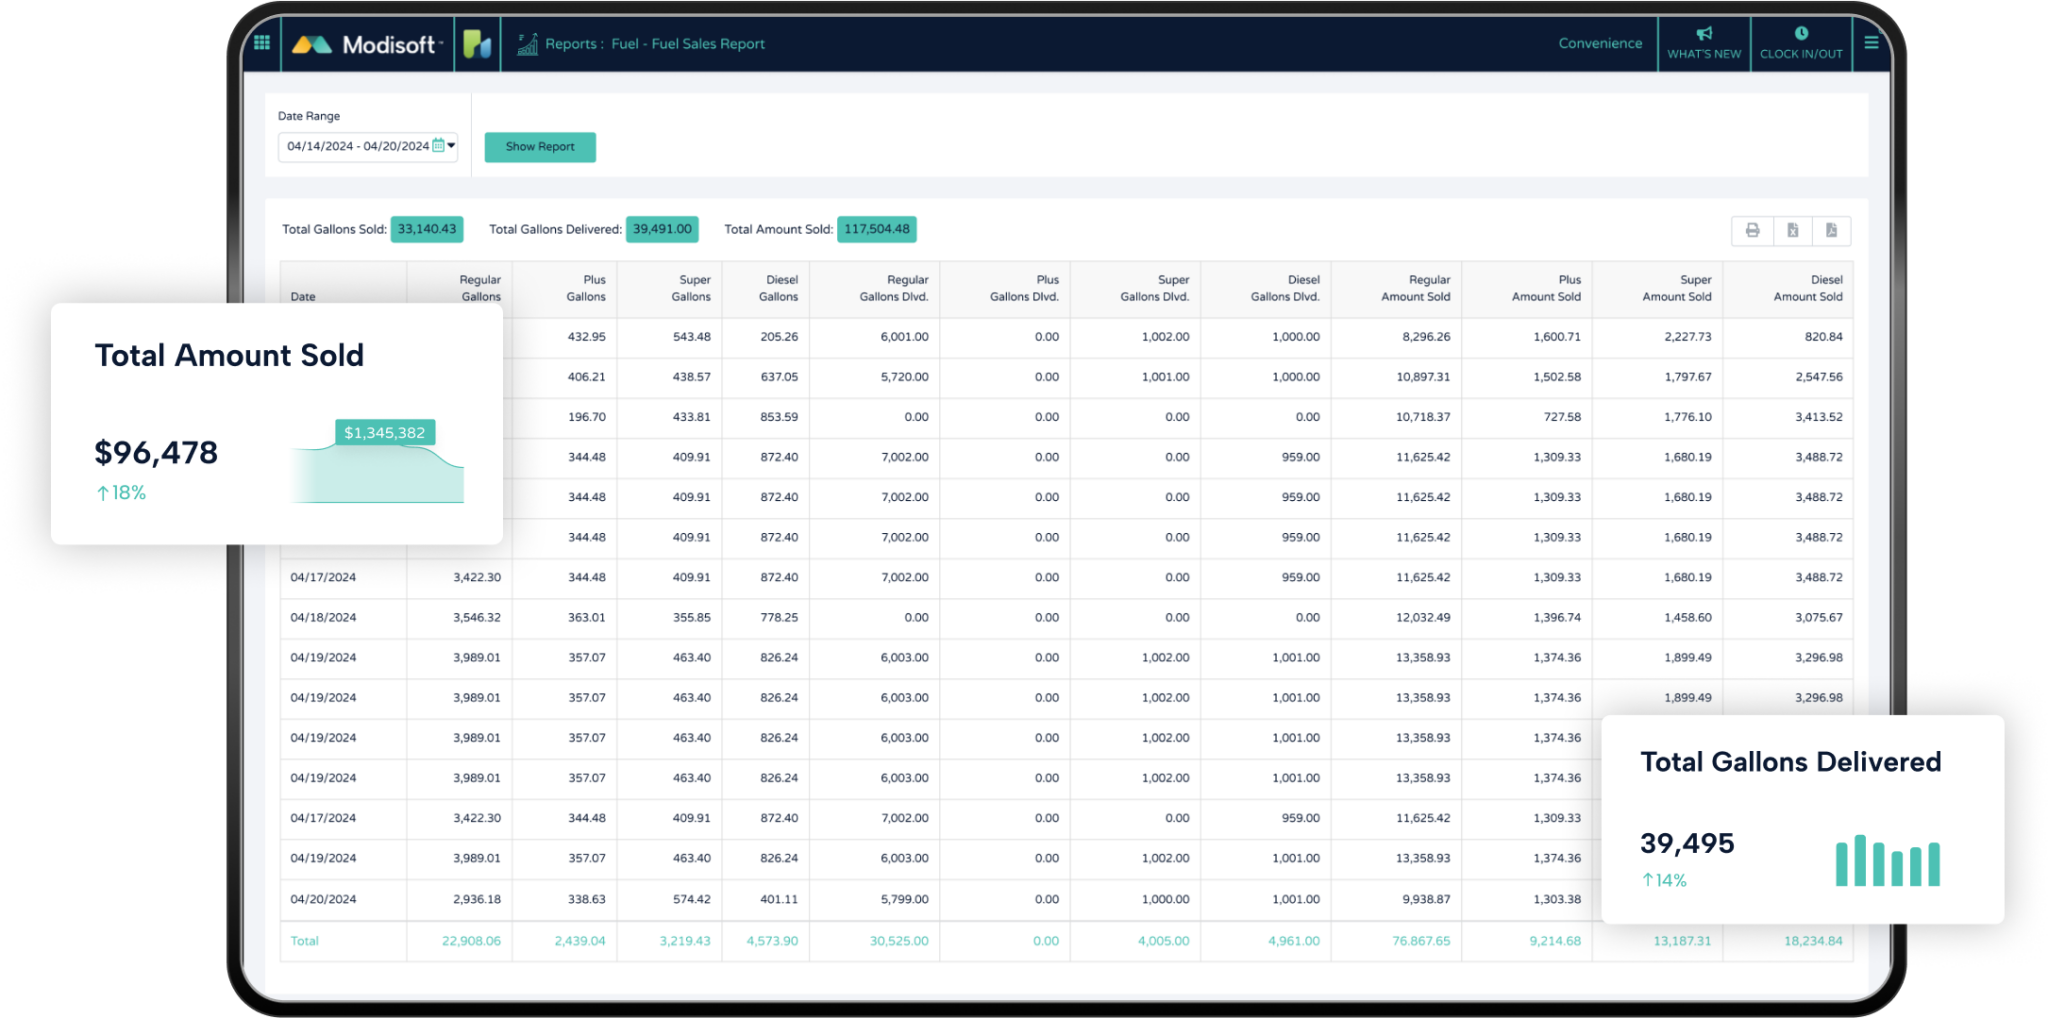Click the Total Amount Sold value badge
Screen dimensions: 2048x1018
[876, 229]
